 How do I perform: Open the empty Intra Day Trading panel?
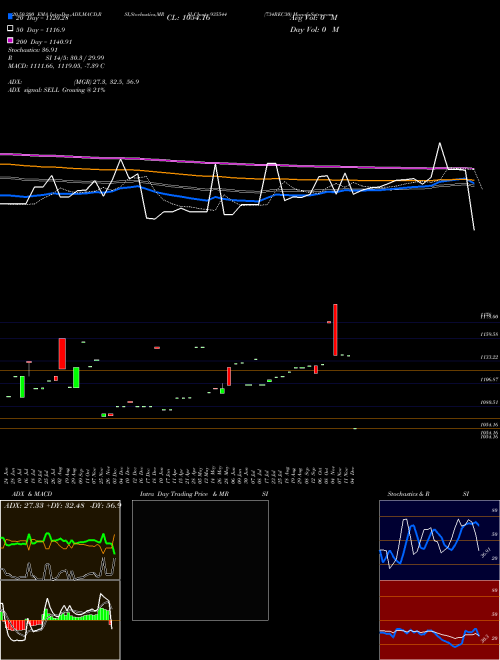[x=200, y=560]
